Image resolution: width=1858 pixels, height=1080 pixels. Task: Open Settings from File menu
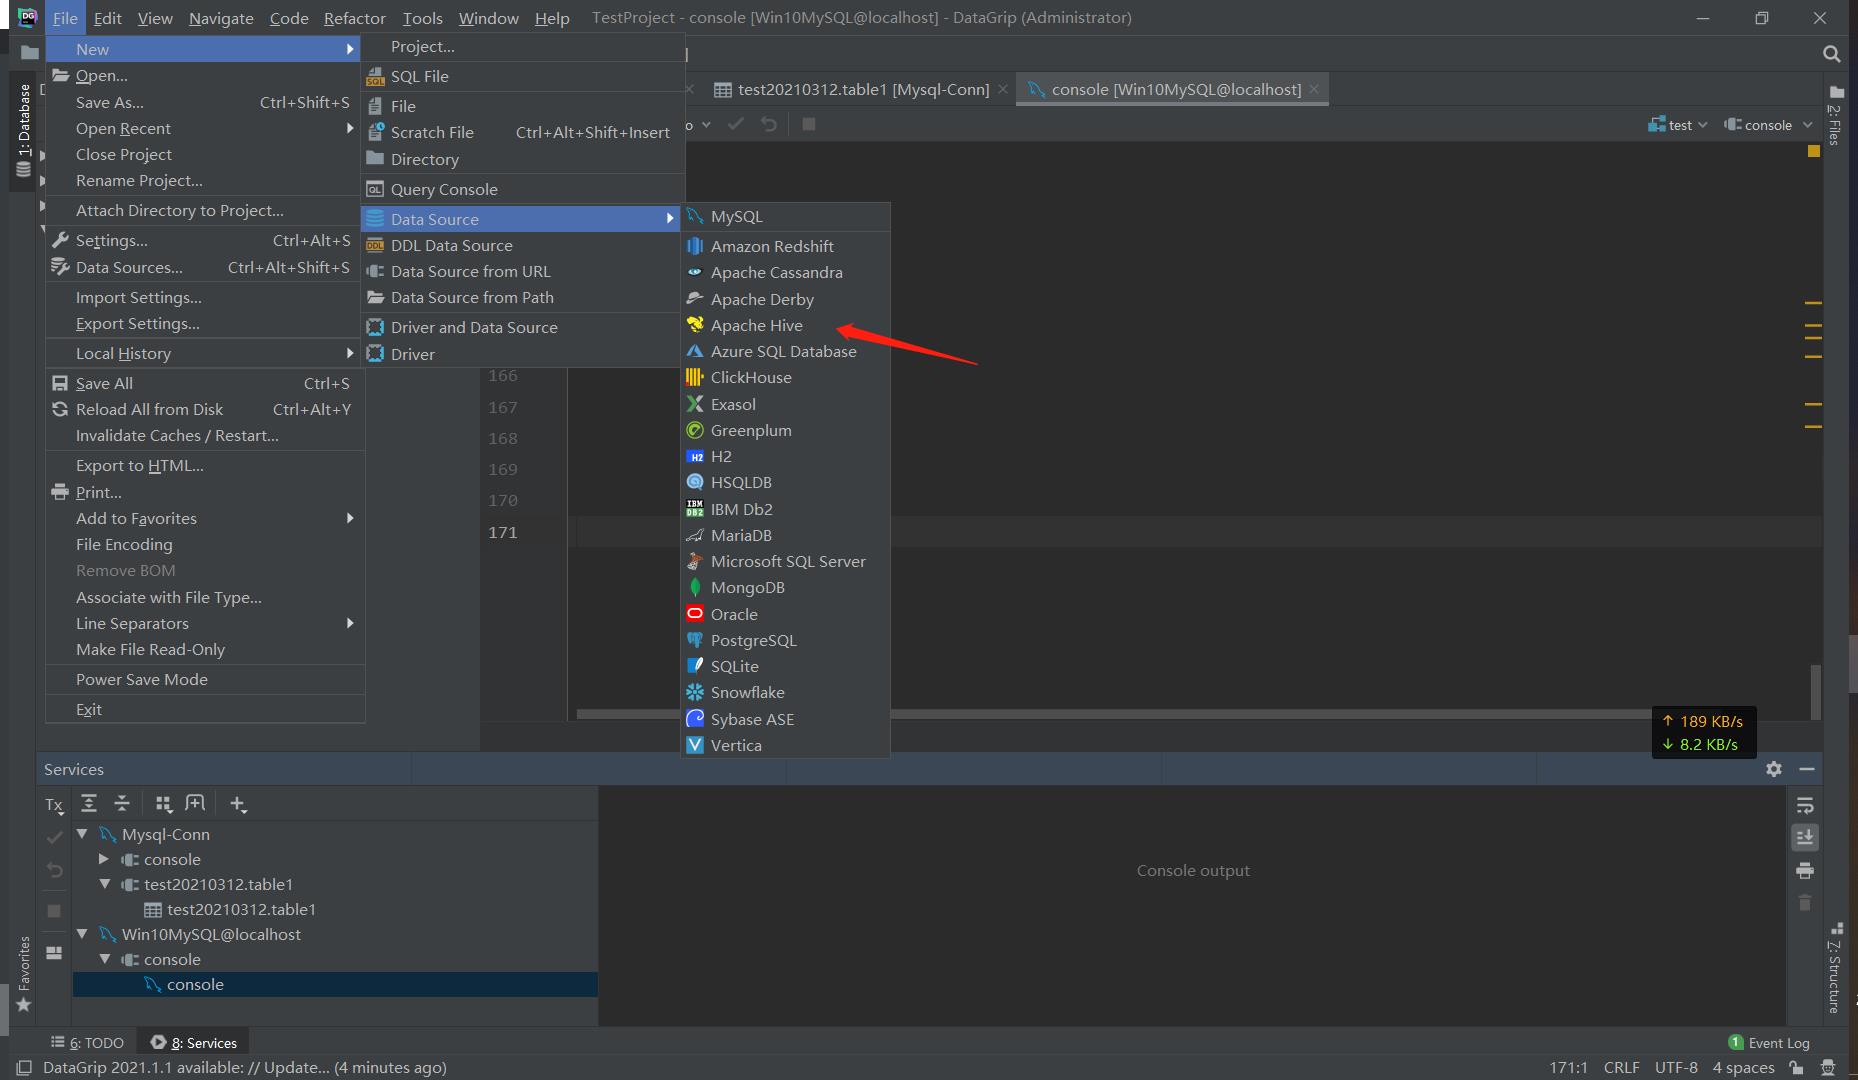click(x=204, y=240)
